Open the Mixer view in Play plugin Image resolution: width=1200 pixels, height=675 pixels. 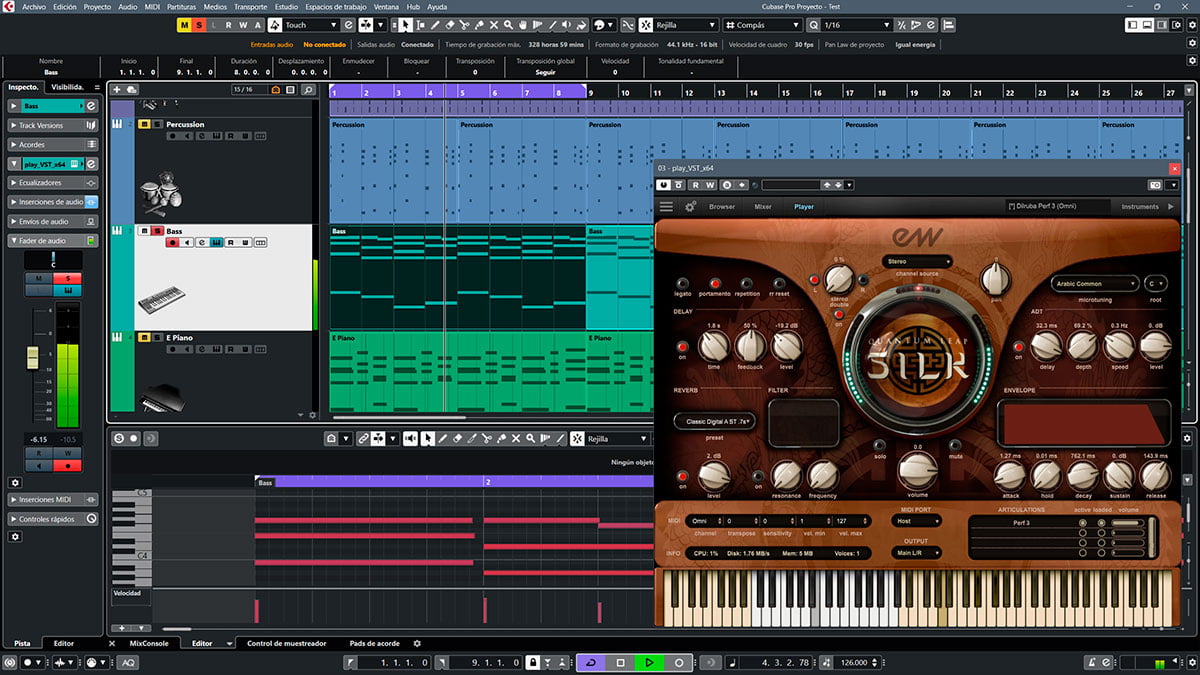(x=763, y=207)
